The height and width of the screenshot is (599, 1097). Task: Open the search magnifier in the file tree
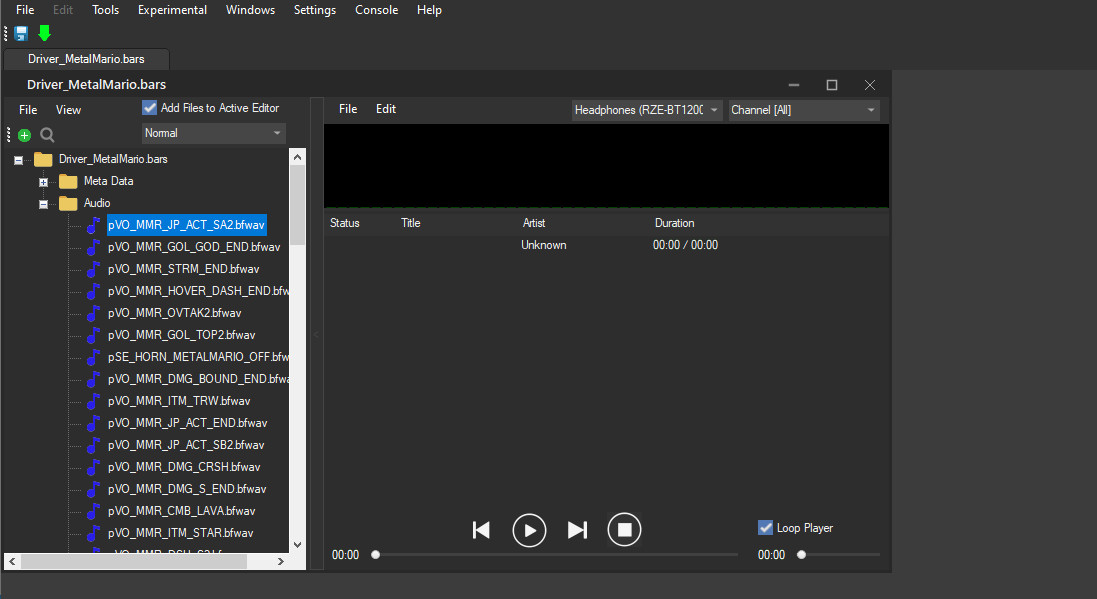[45, 133]
